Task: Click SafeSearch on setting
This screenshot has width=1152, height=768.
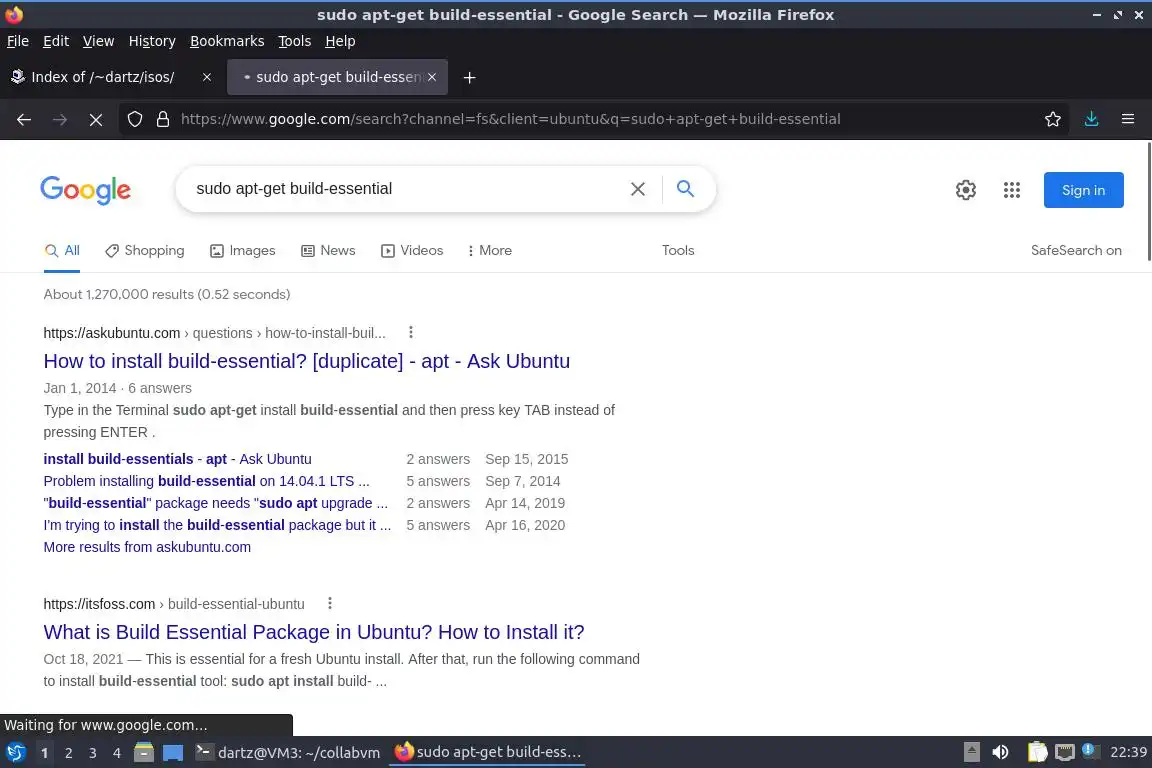Action: click(x=1076, y=251)
